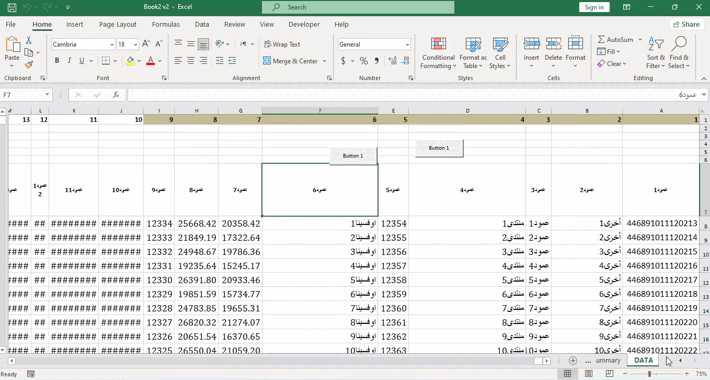The width and height of the screenshot is (710, 380).
Task: Toggle Italic formatting
Action: click(69, 61)
